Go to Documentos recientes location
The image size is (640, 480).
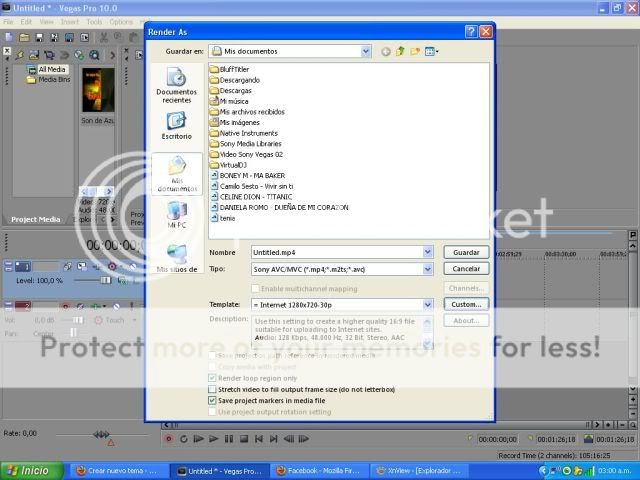pos(176,86)
